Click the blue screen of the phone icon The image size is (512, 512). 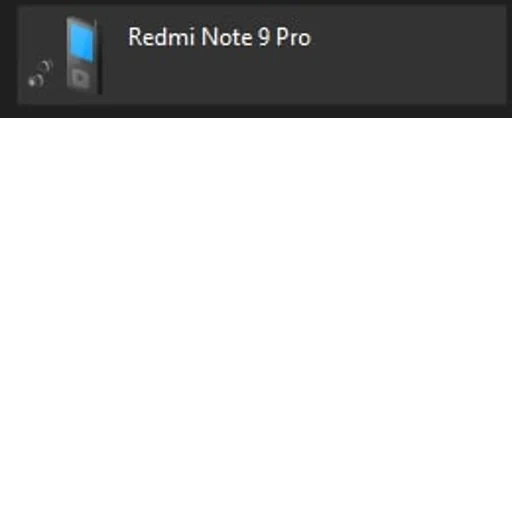[82, 43]
